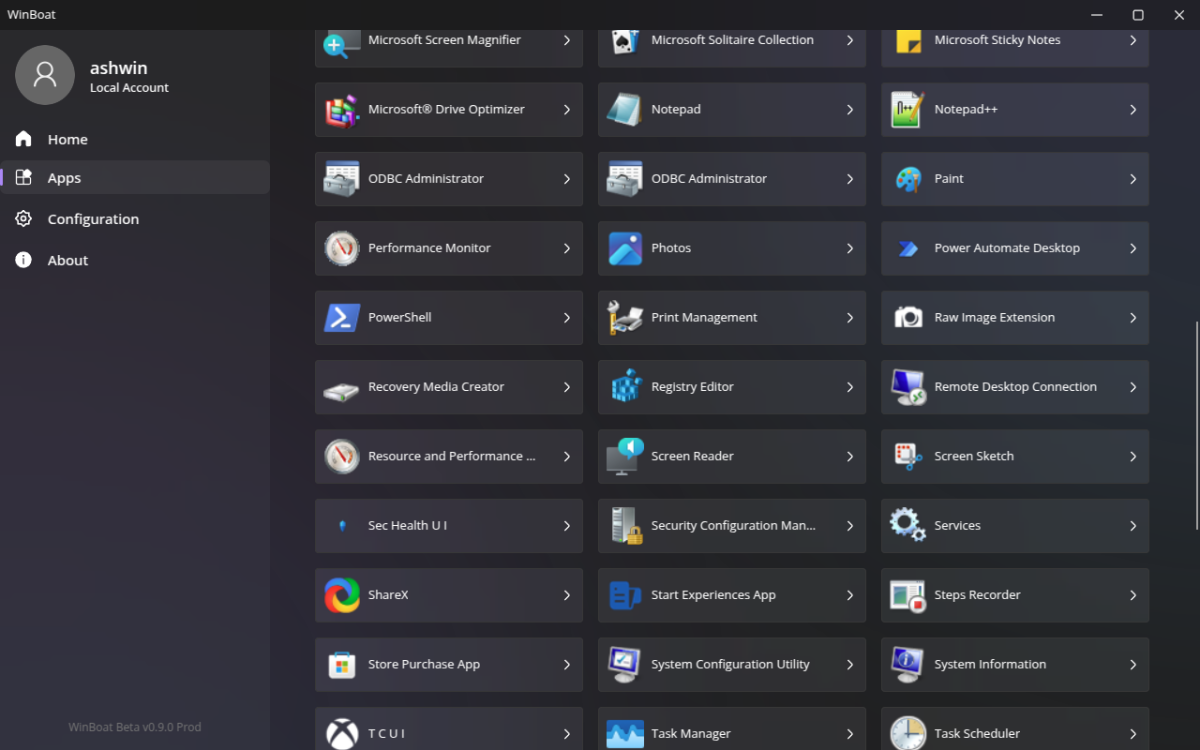
Task: Click the 'Microsoft Solitaire Collection' label
Action: pos(732,40)
